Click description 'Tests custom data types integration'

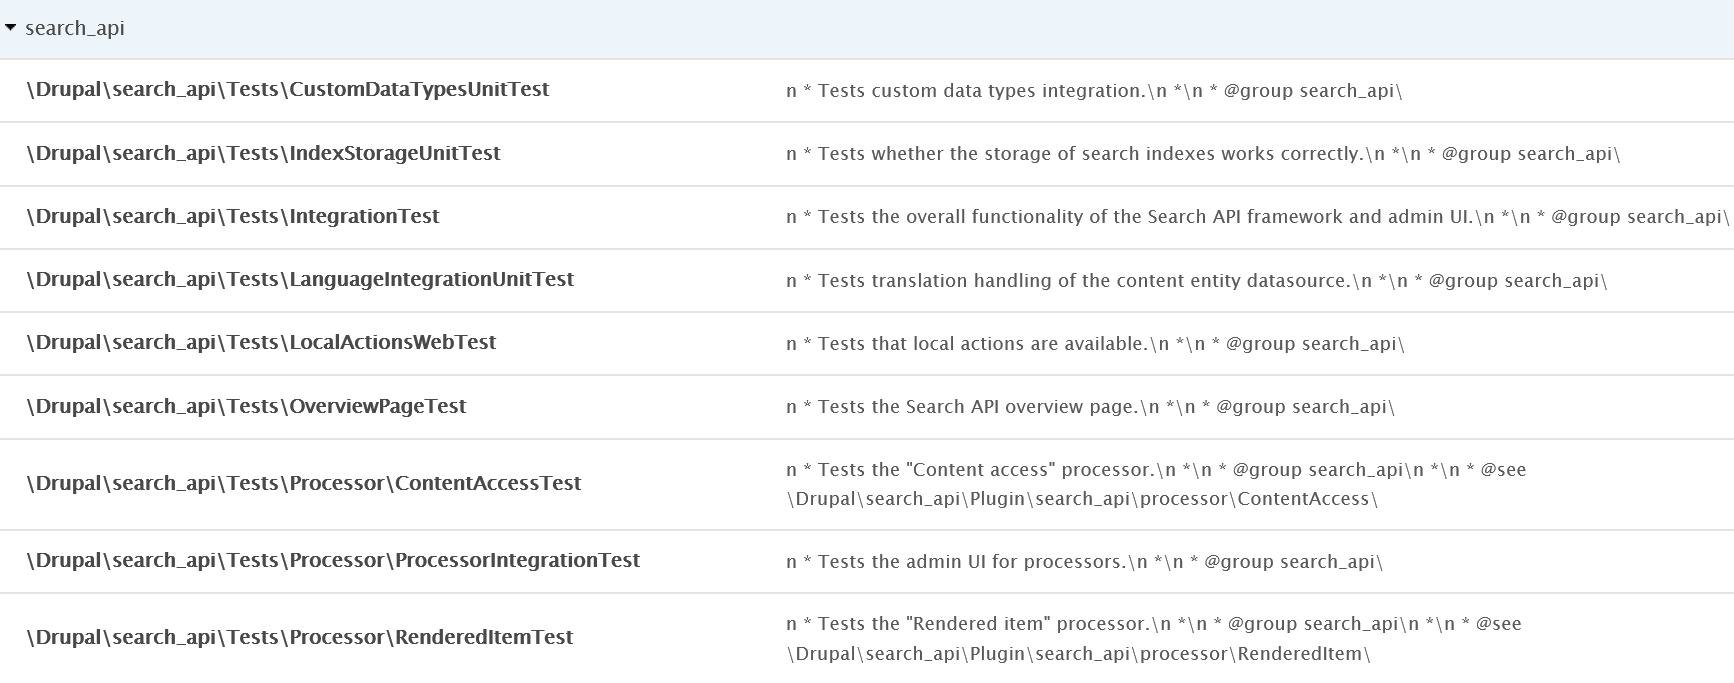[1094, 91]
